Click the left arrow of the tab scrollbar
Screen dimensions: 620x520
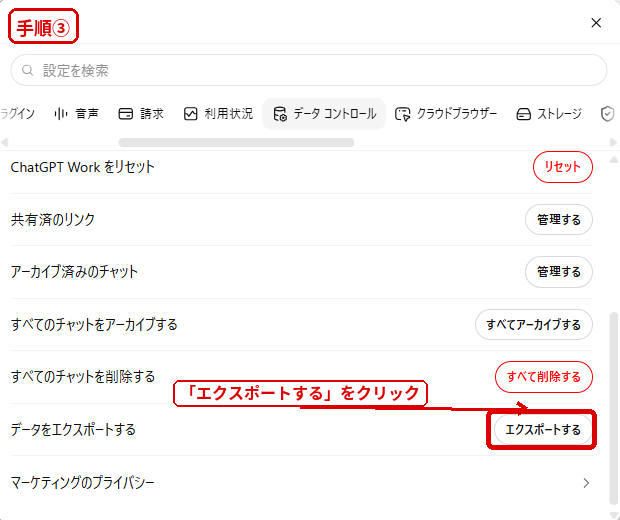tap(5, 142)
